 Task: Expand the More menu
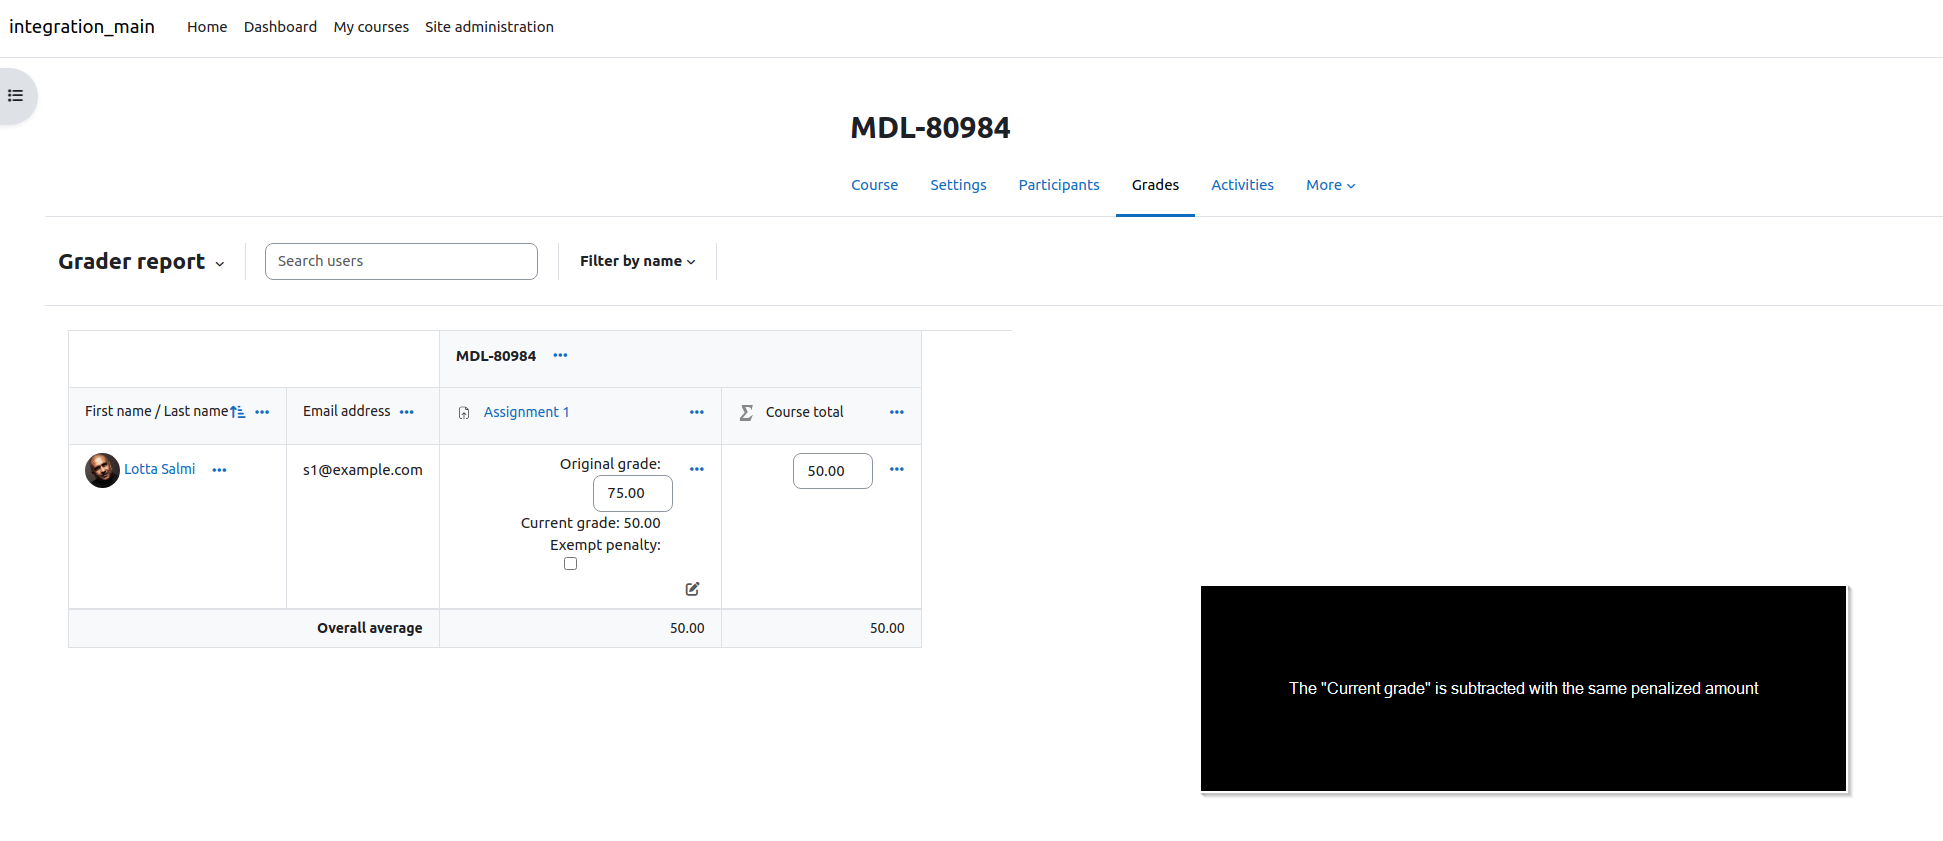1330,185
